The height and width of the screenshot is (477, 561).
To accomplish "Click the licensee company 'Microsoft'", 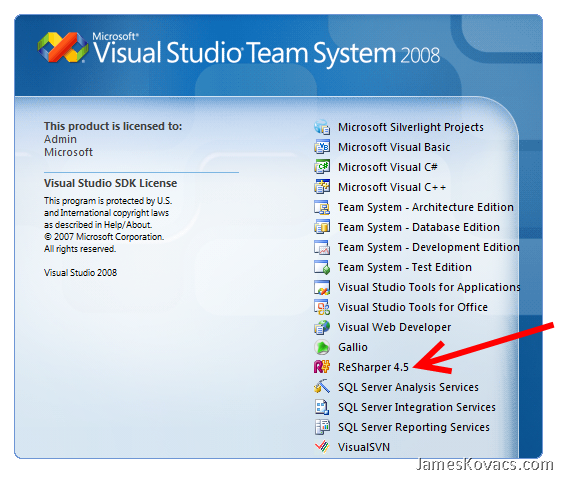I will (68, 152).
